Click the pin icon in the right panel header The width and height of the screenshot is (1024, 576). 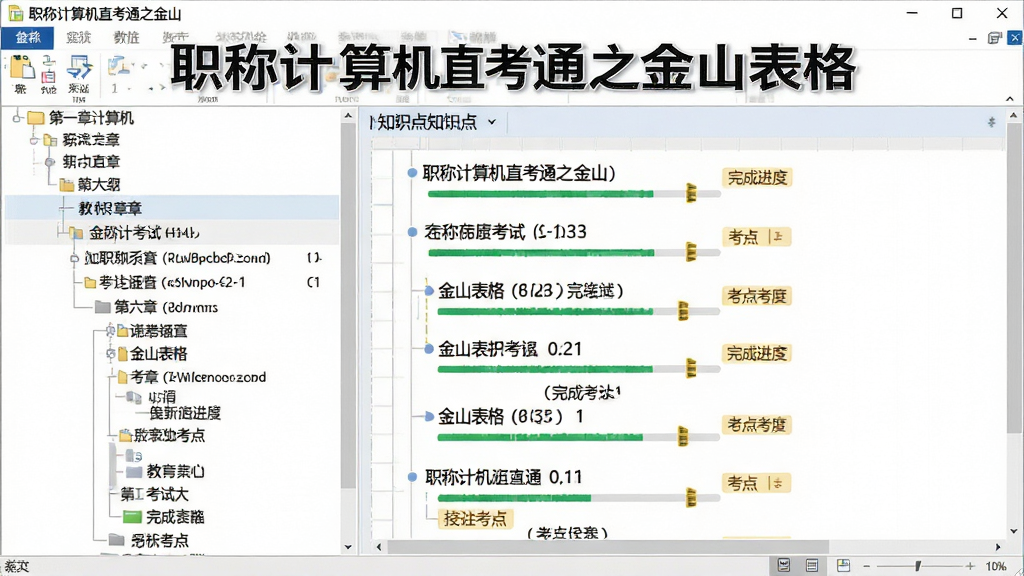(991, 122)
